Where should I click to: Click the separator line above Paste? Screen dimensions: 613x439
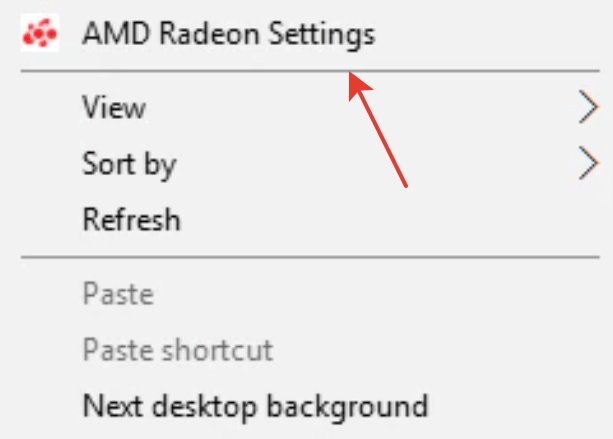click(310, 257)
